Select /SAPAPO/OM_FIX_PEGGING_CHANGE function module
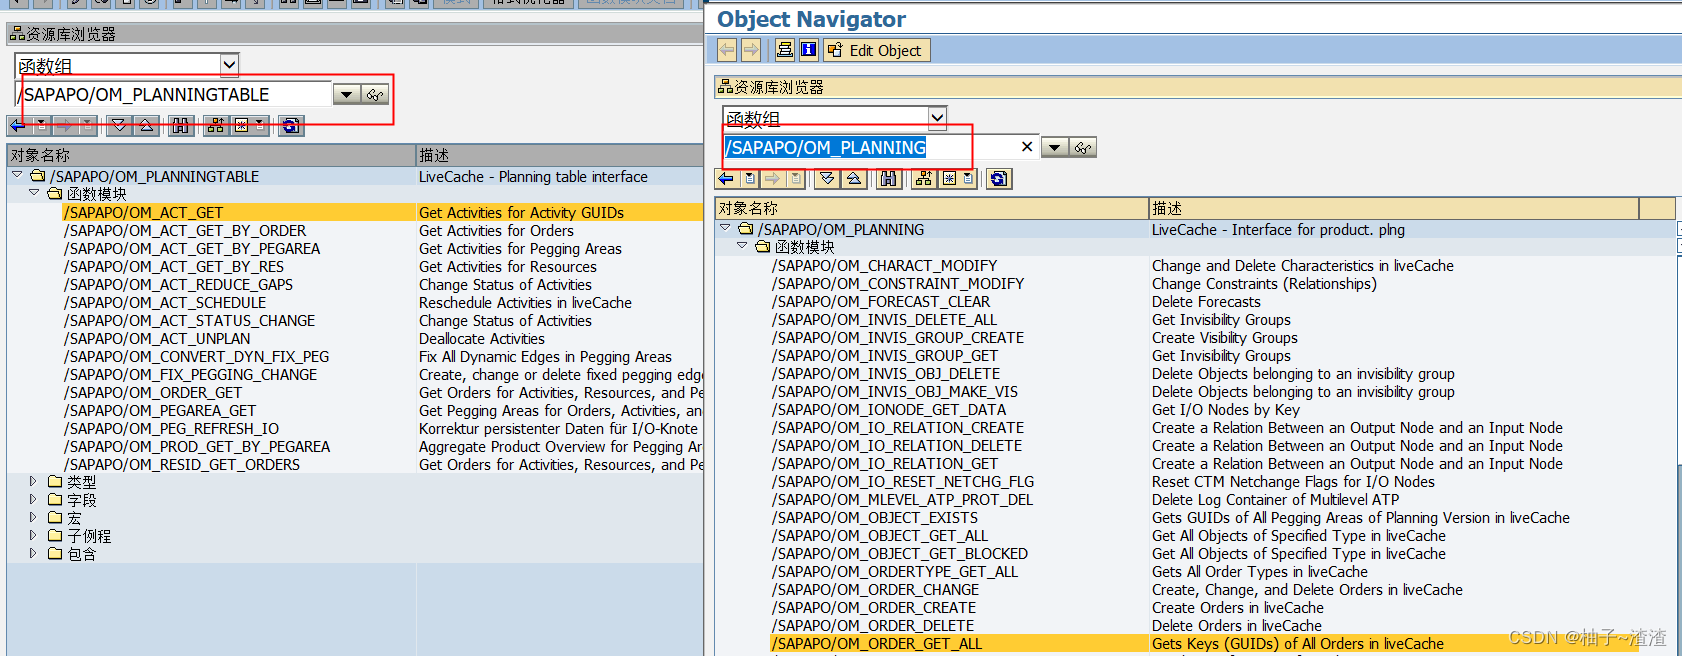 pyautogui.click(x=191, y=374)
